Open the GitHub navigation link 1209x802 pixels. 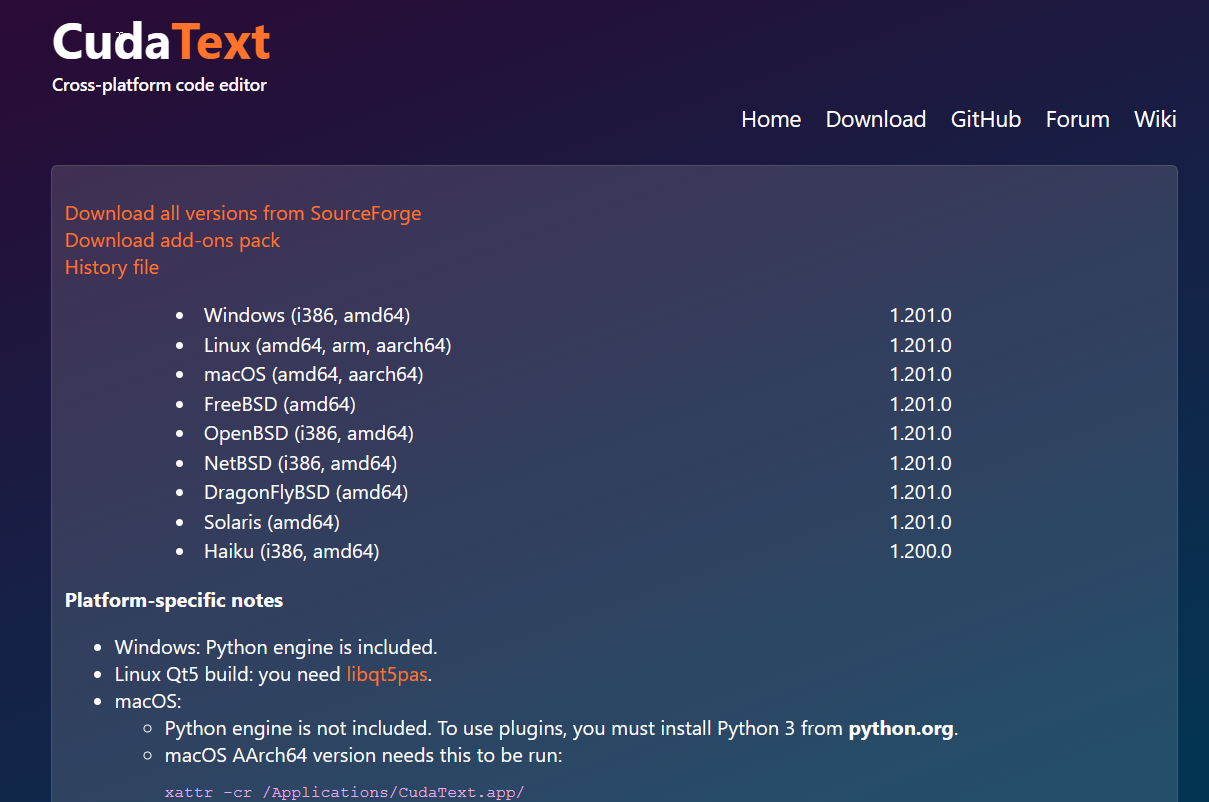[985, 119]
